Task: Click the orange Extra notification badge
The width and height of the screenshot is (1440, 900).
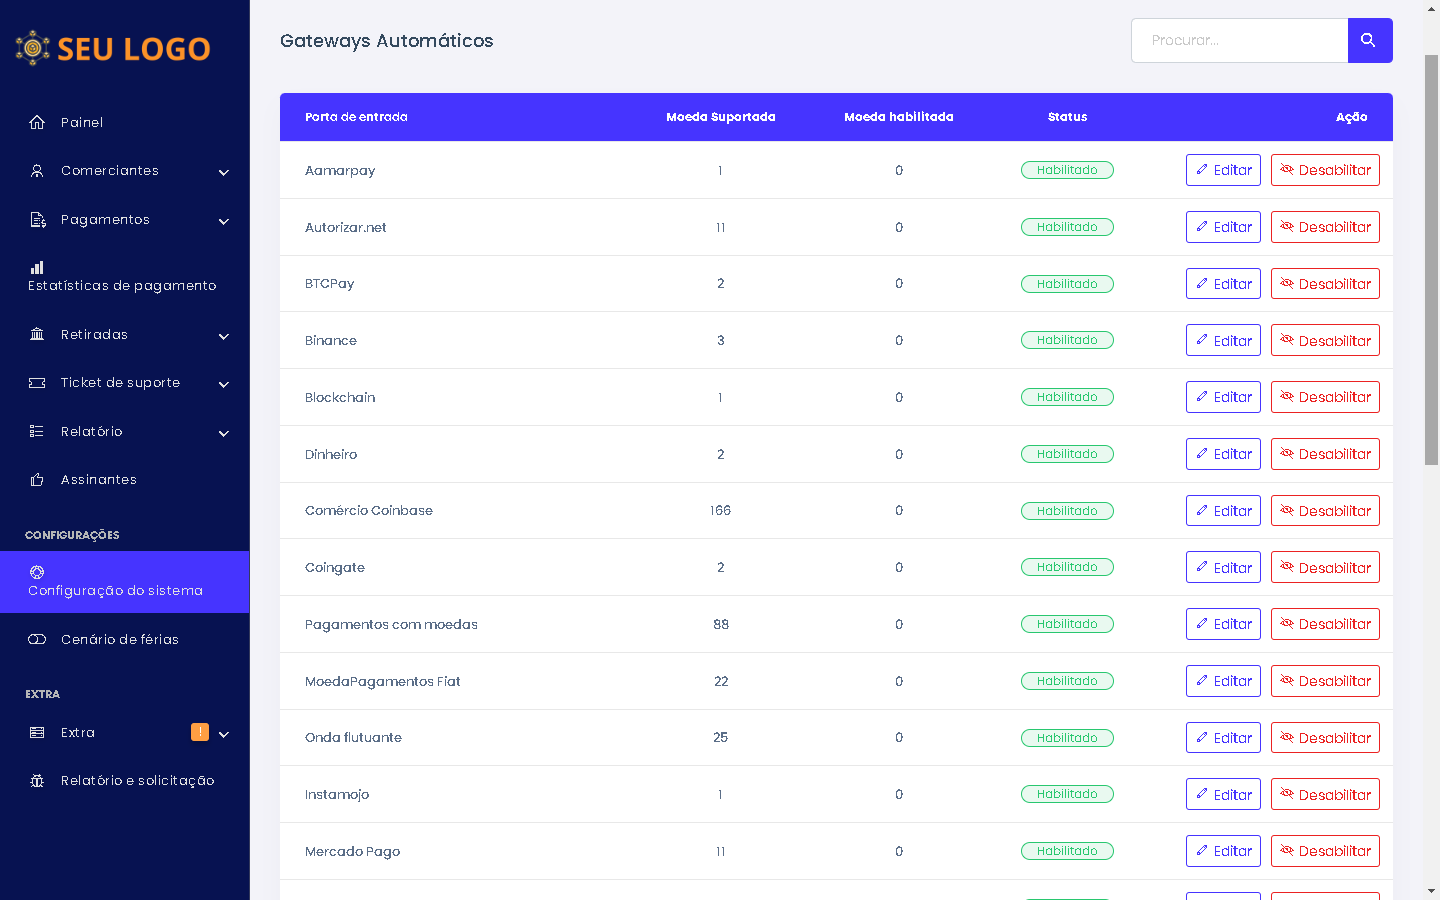Action: point(200,732)
